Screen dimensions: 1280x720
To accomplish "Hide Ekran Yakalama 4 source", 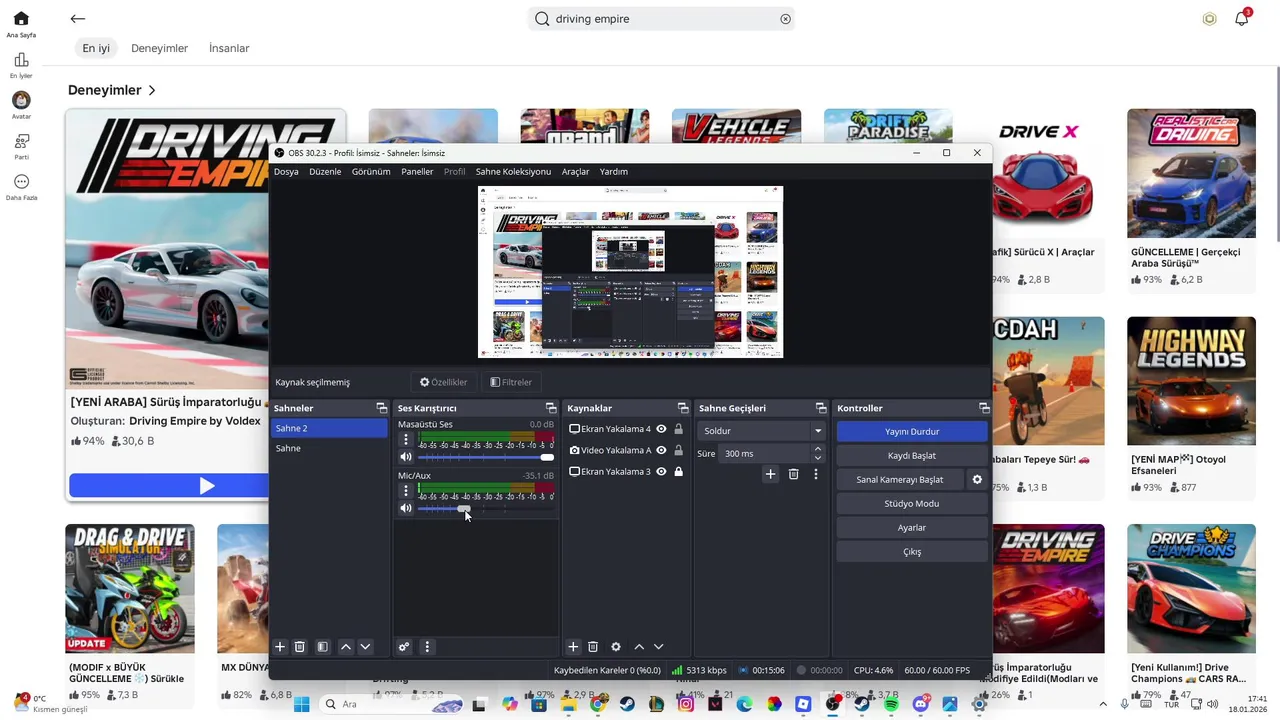I will [x=661, y=429].
